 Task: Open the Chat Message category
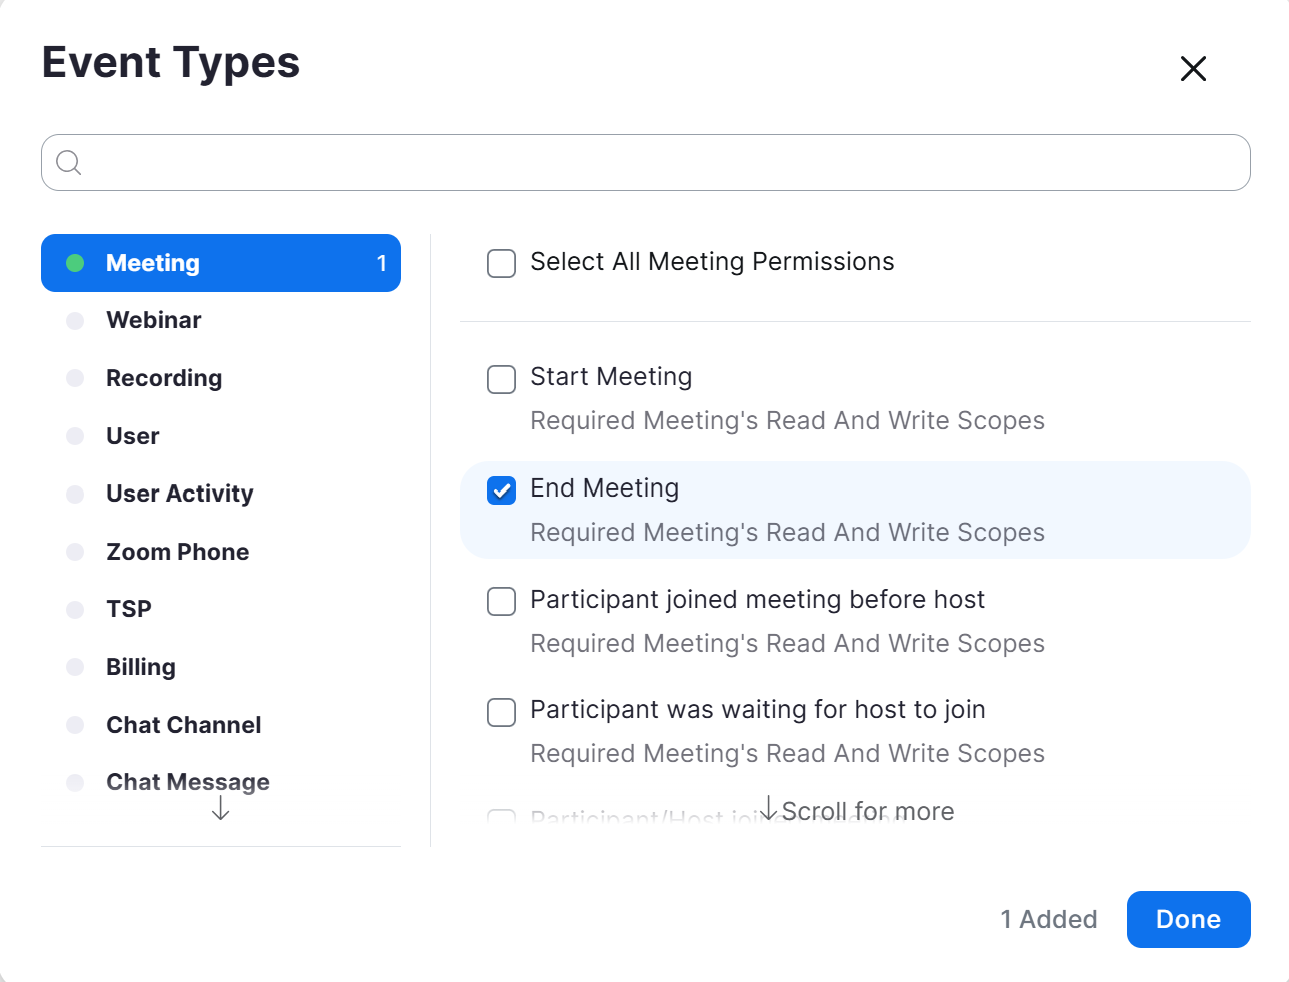pos(188,782)
